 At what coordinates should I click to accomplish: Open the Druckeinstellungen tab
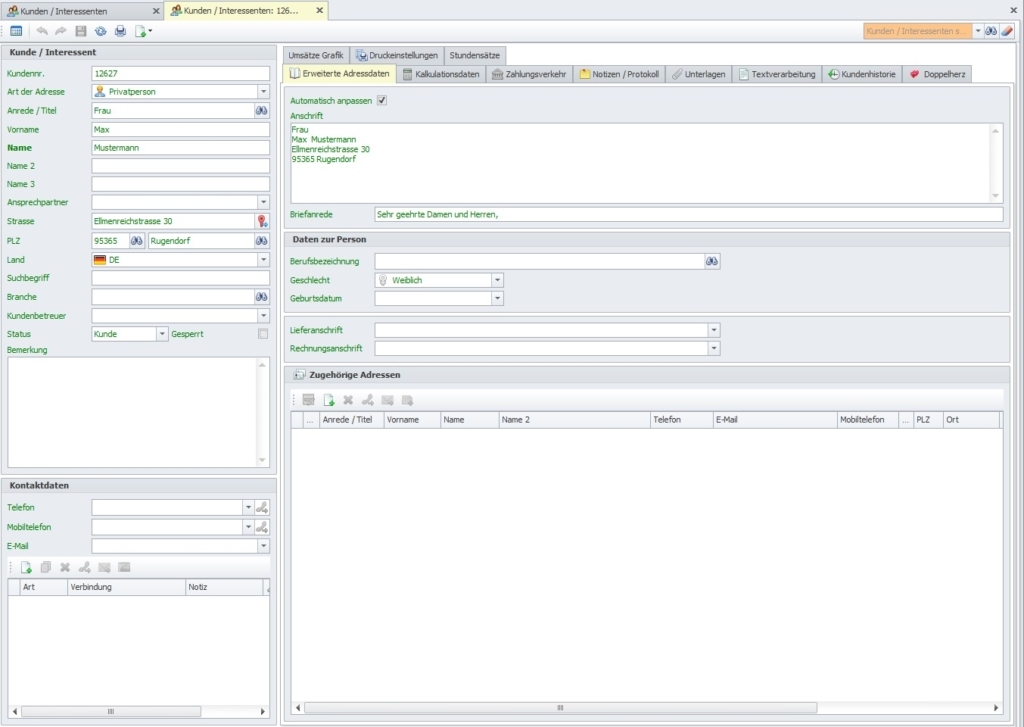coord(397,55)
